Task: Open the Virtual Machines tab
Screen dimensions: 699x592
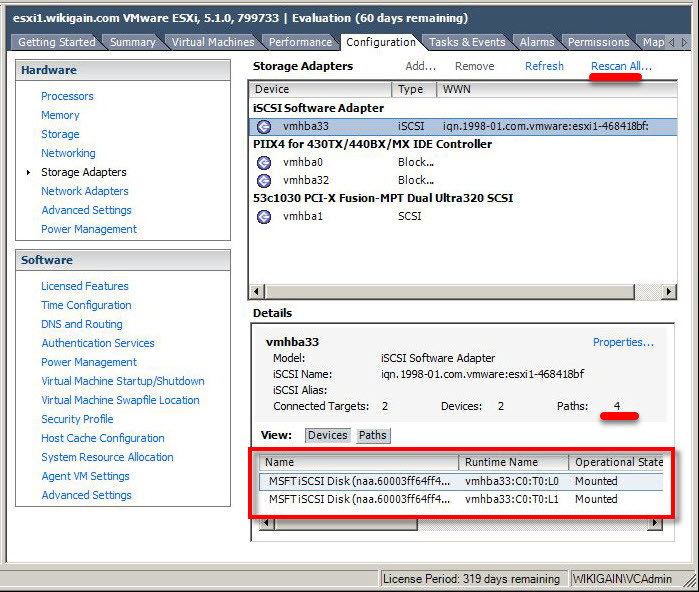Action: [x=213, y=42]
